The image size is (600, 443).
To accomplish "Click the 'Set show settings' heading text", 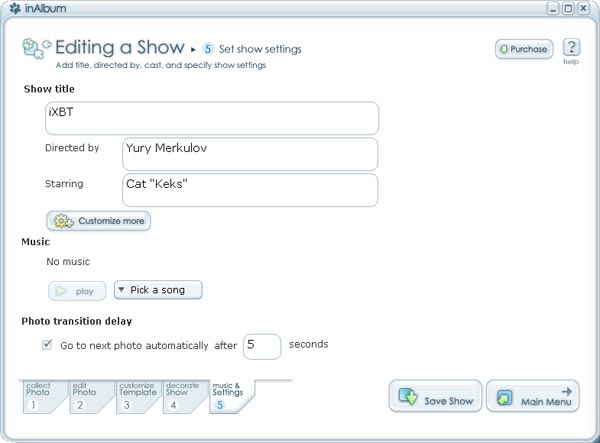I will (260, 49).
